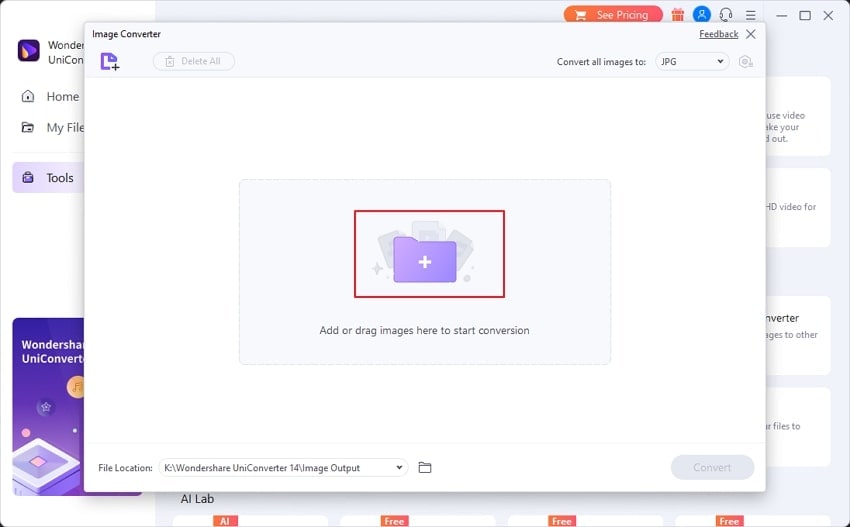Click the My Files folder icon in sidebar
850x527 pixels.
tap(28, 127)
